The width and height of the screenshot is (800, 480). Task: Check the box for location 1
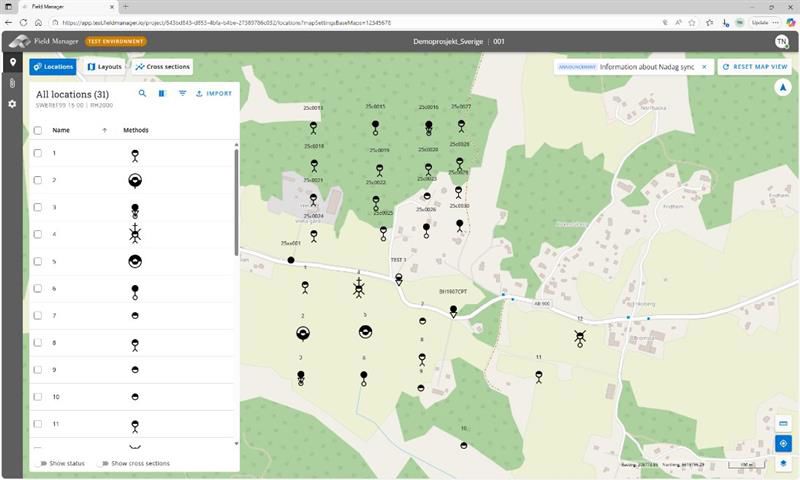tap(38, 153)
